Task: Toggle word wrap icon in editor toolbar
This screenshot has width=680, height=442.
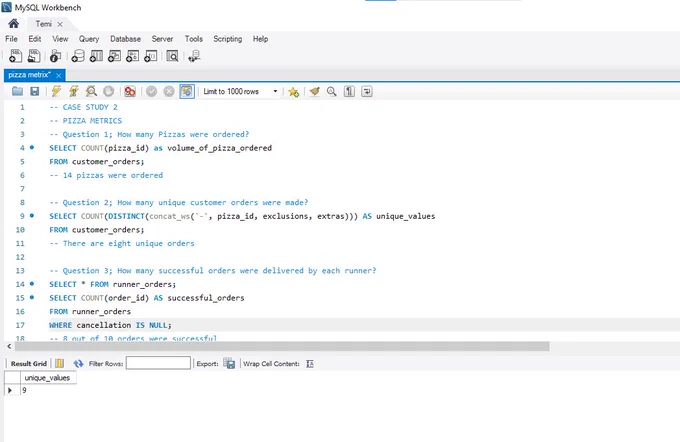Action: pyautogui.click(x=367, y=92)
